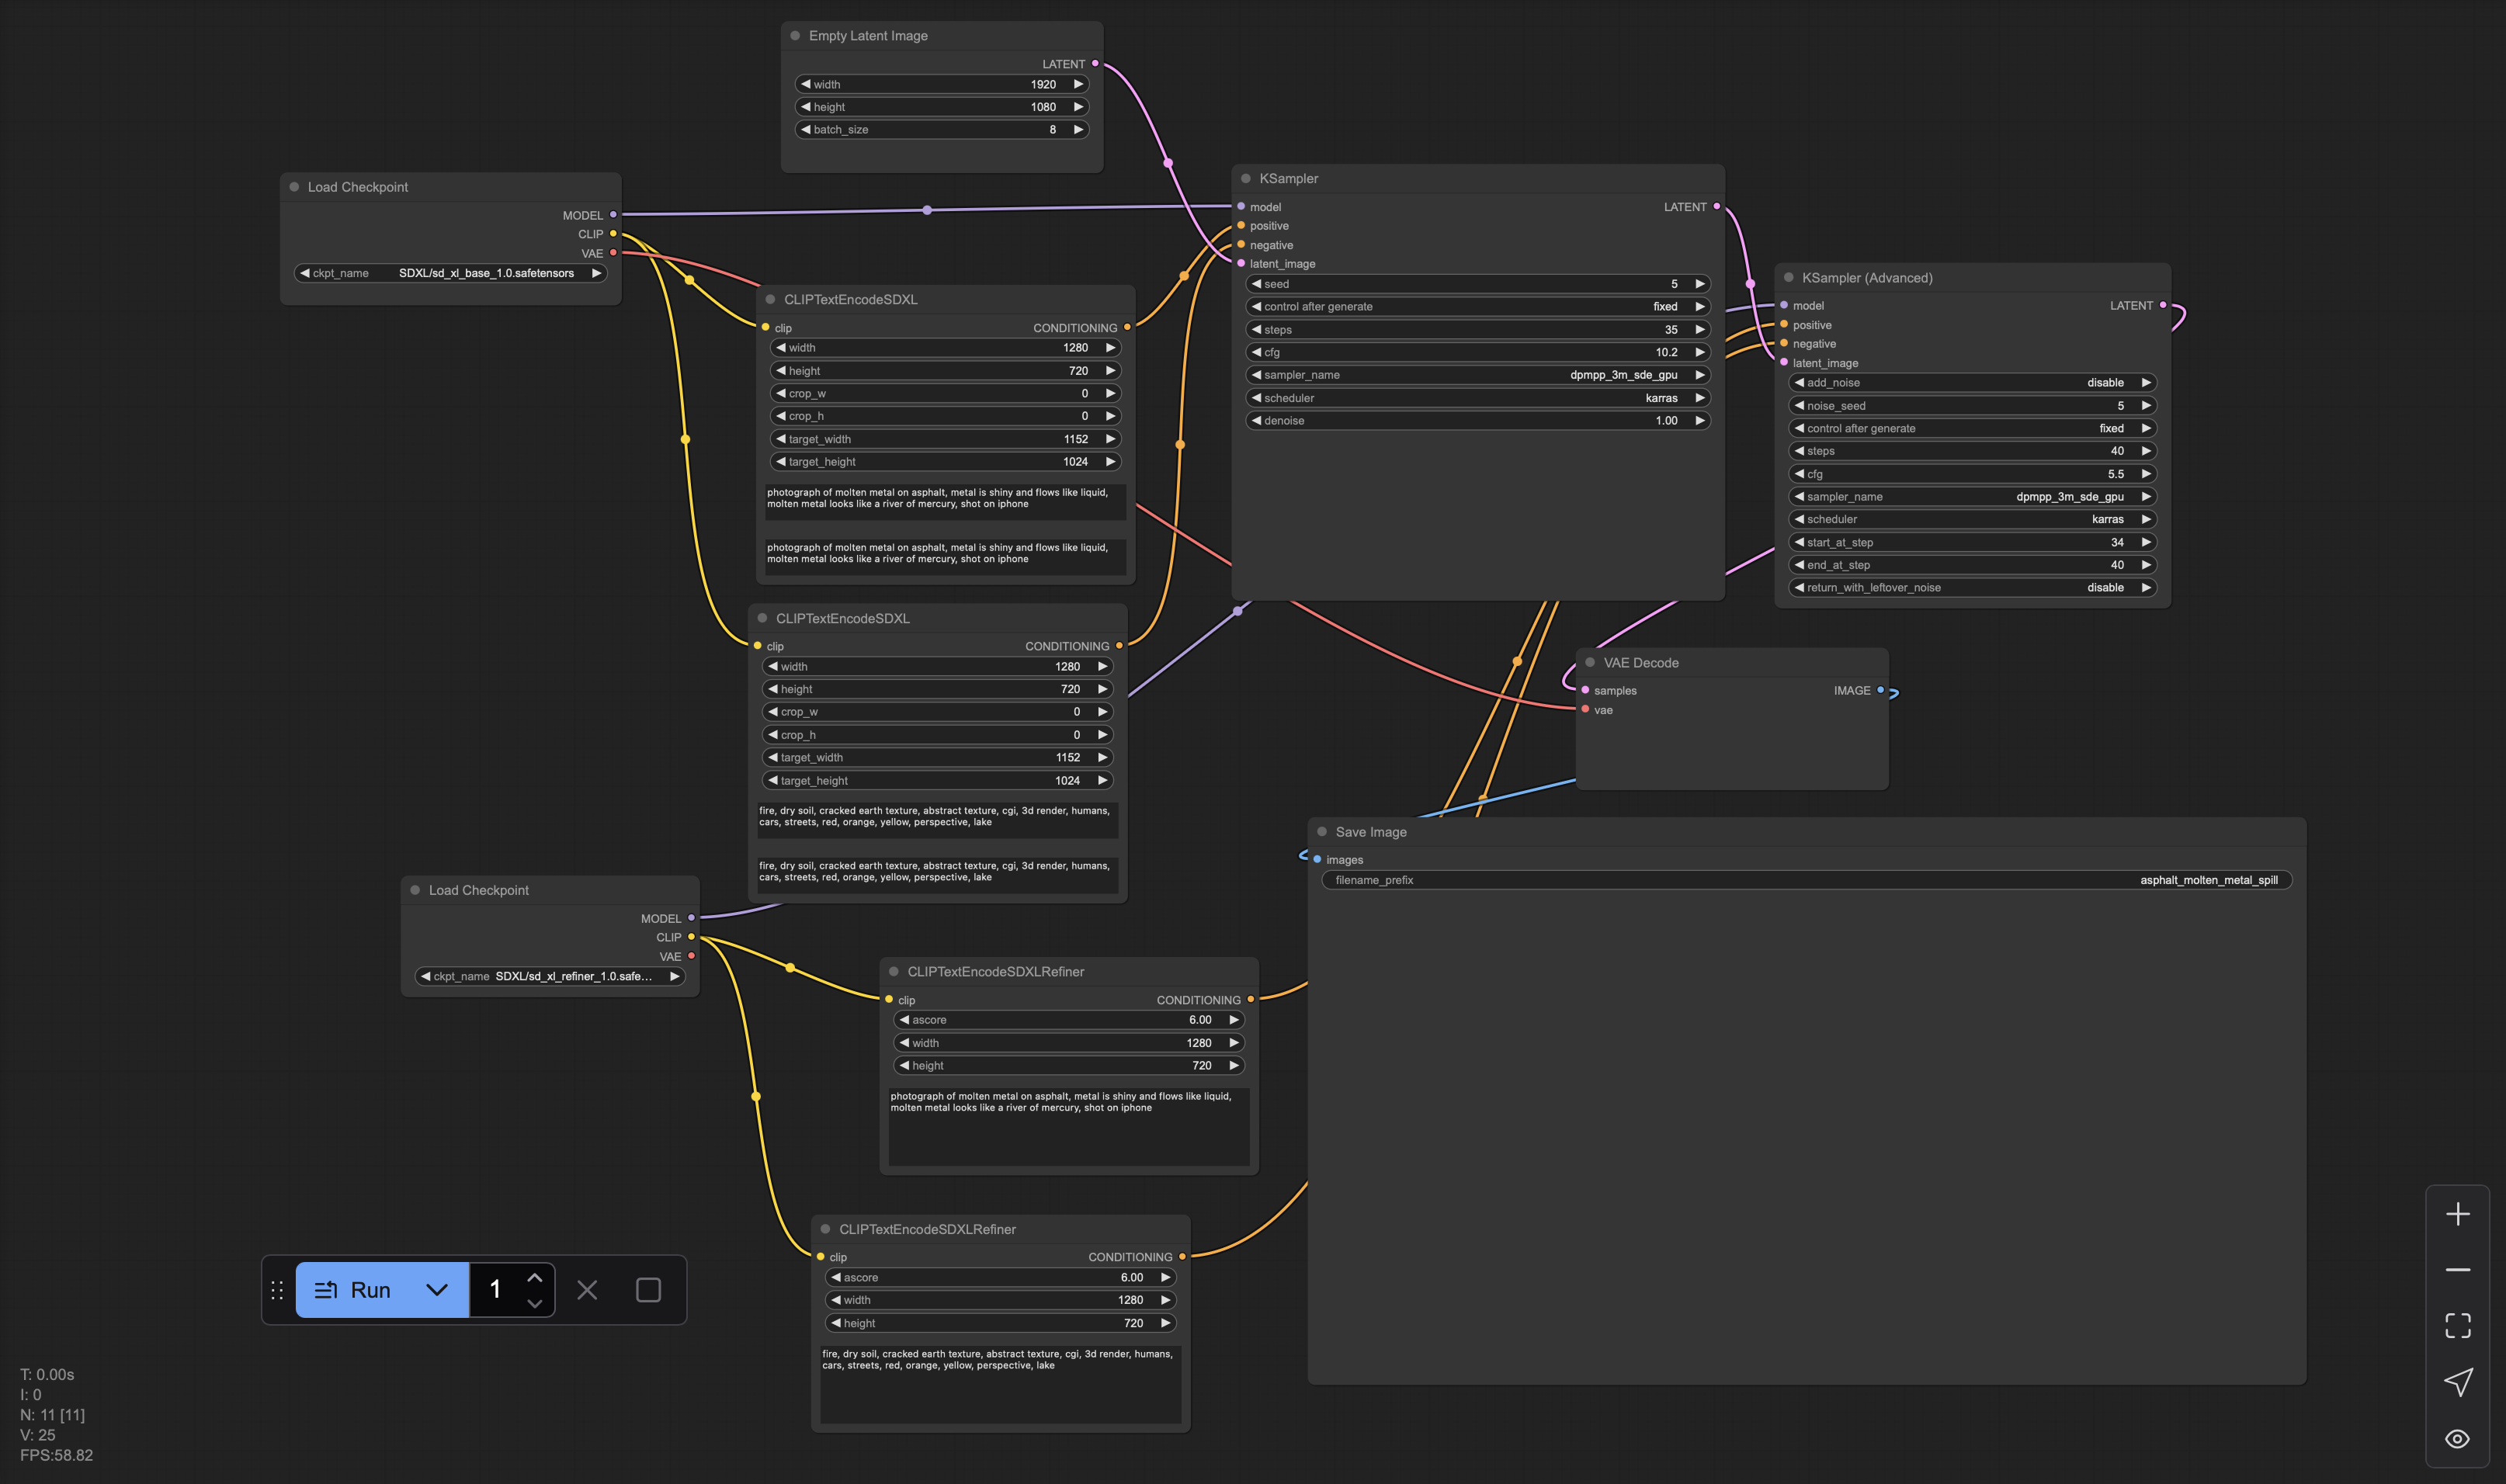The width and height of the screenshot is (2506, 1484).
Task: Click the KSampler title bar text
Action: pyautogui.click(x=1288, y=178)
